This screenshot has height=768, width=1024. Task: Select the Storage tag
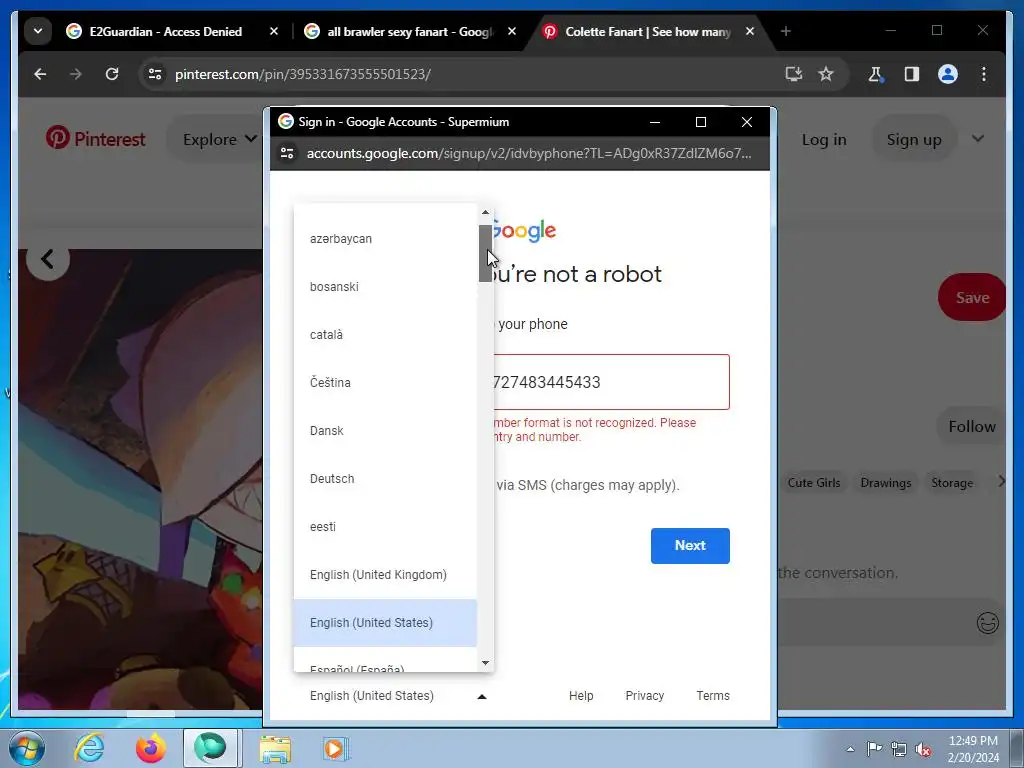[x=952, y=483]
